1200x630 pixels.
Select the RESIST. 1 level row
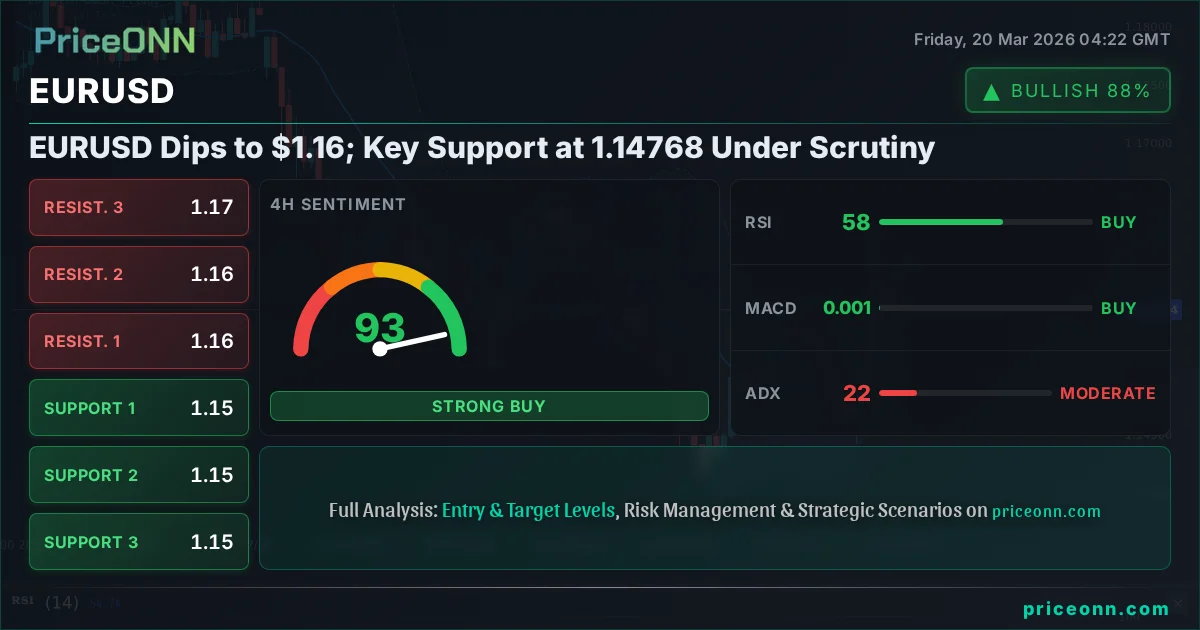coord(139,341)
